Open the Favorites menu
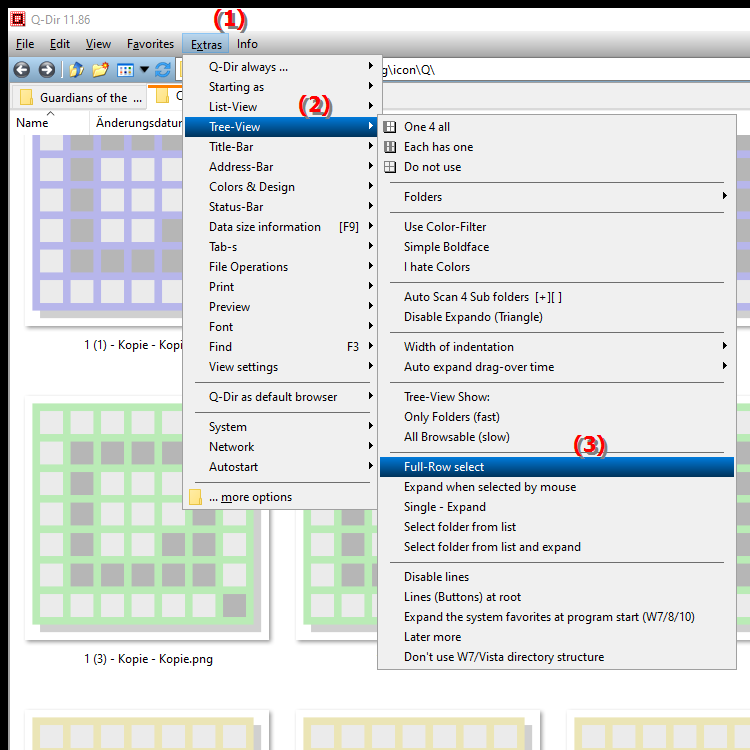Viewport: 750px width, 750px height. (150, 44)
